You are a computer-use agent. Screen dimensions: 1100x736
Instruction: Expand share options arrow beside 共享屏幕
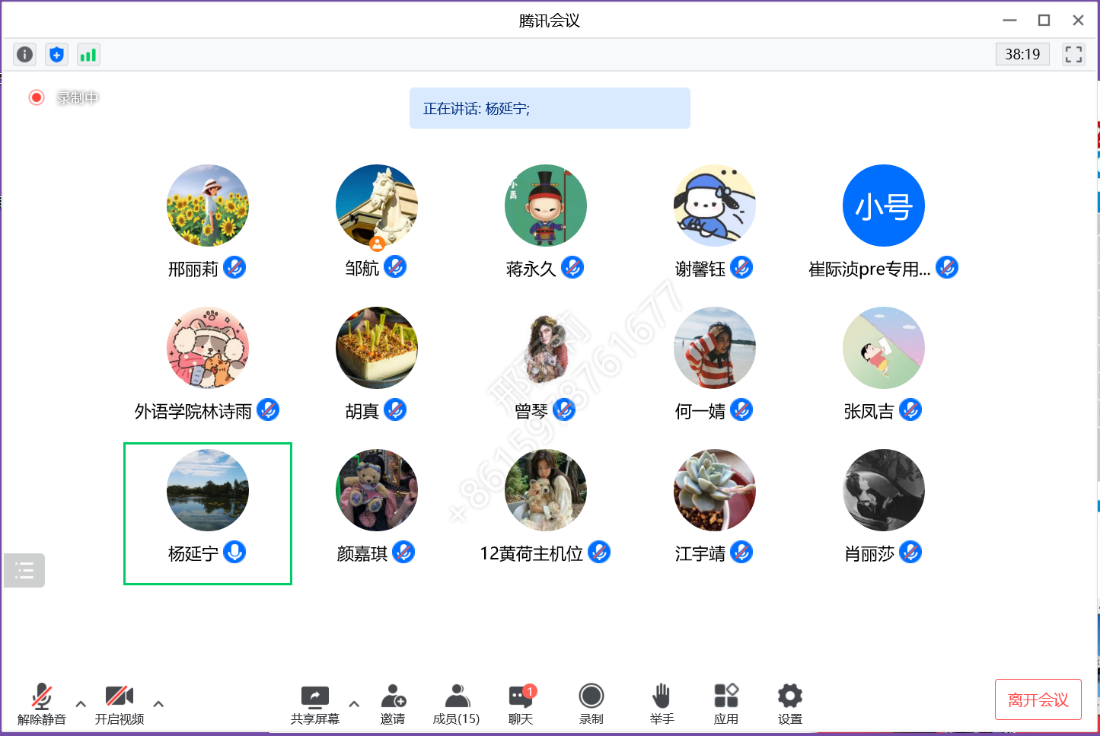353,704
